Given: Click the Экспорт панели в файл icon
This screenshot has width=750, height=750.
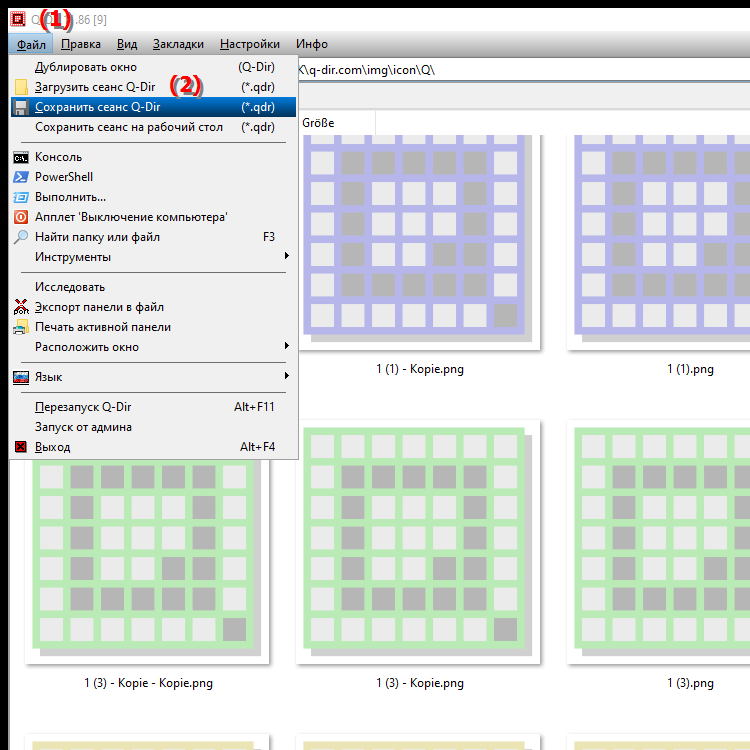Looking at the screenshot, I should (21, 307).
